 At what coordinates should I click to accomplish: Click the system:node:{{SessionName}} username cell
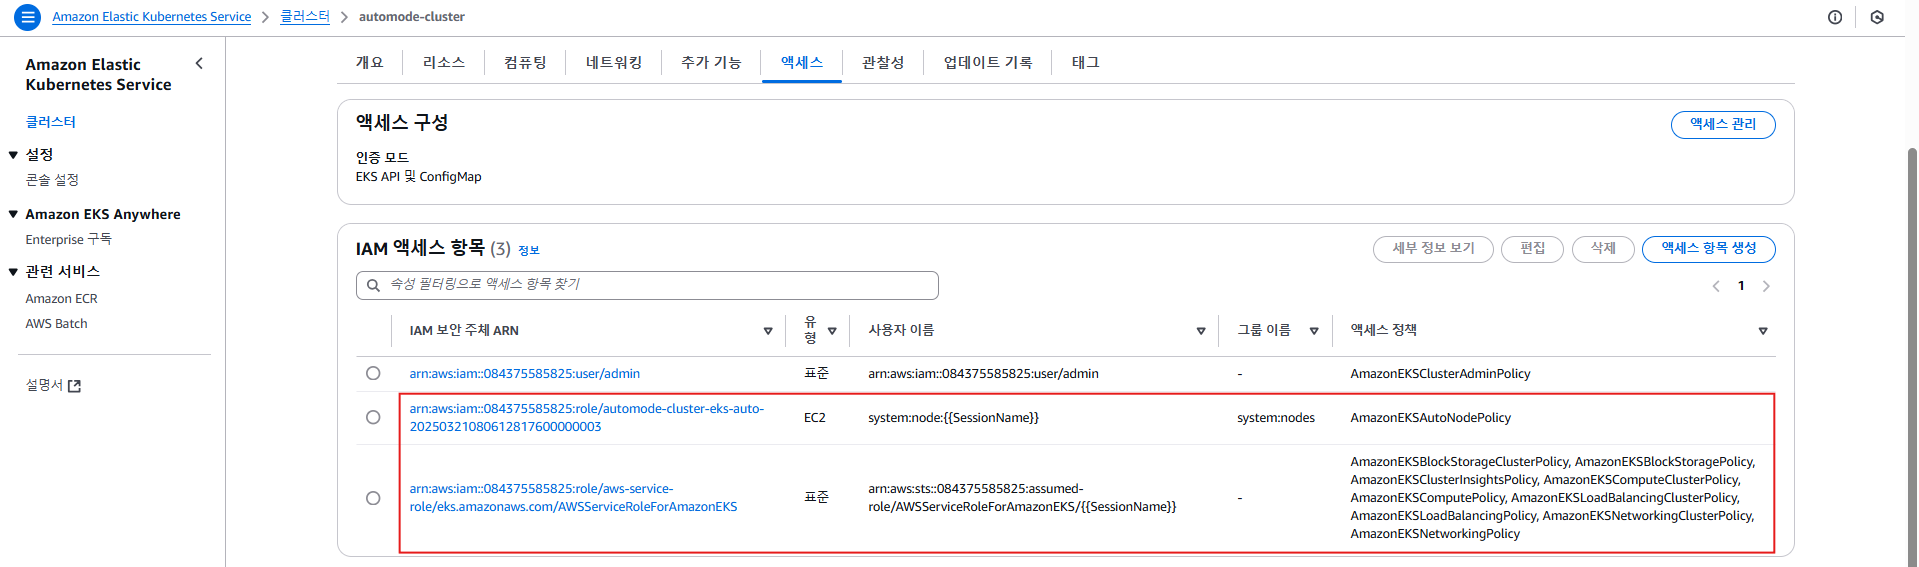click(x=953, y=418)
